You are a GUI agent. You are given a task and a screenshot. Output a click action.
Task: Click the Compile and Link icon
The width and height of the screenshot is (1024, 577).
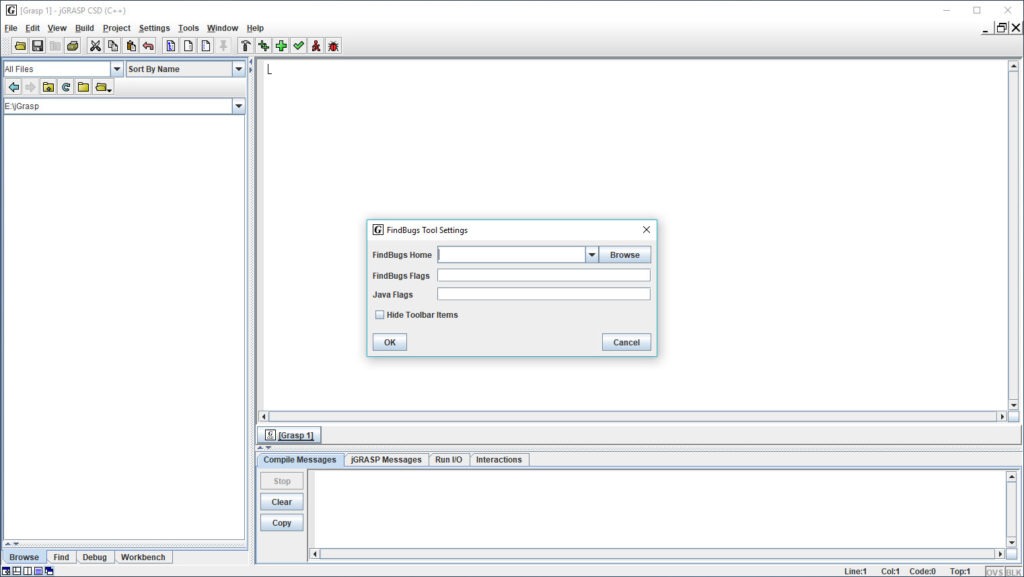[x=263, y=46]
